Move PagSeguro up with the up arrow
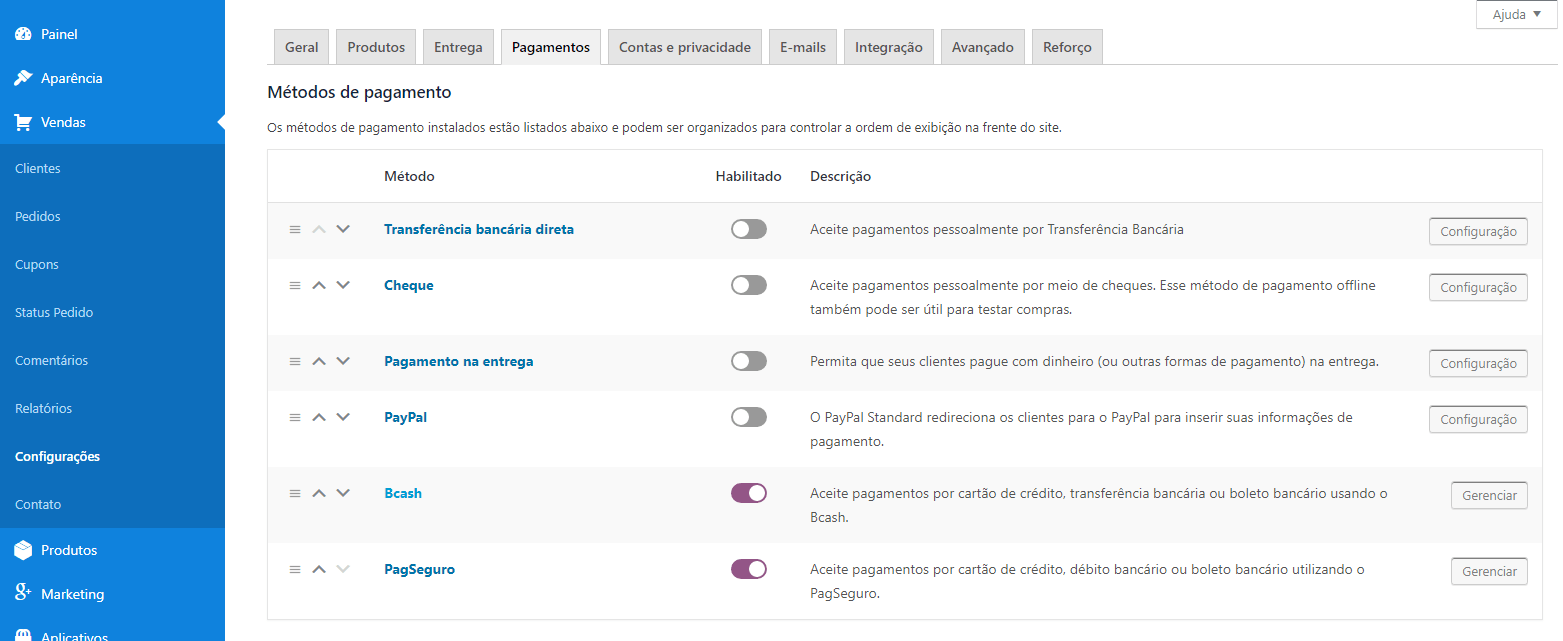Screen dimensions: 1563x641 click(319, 569)
